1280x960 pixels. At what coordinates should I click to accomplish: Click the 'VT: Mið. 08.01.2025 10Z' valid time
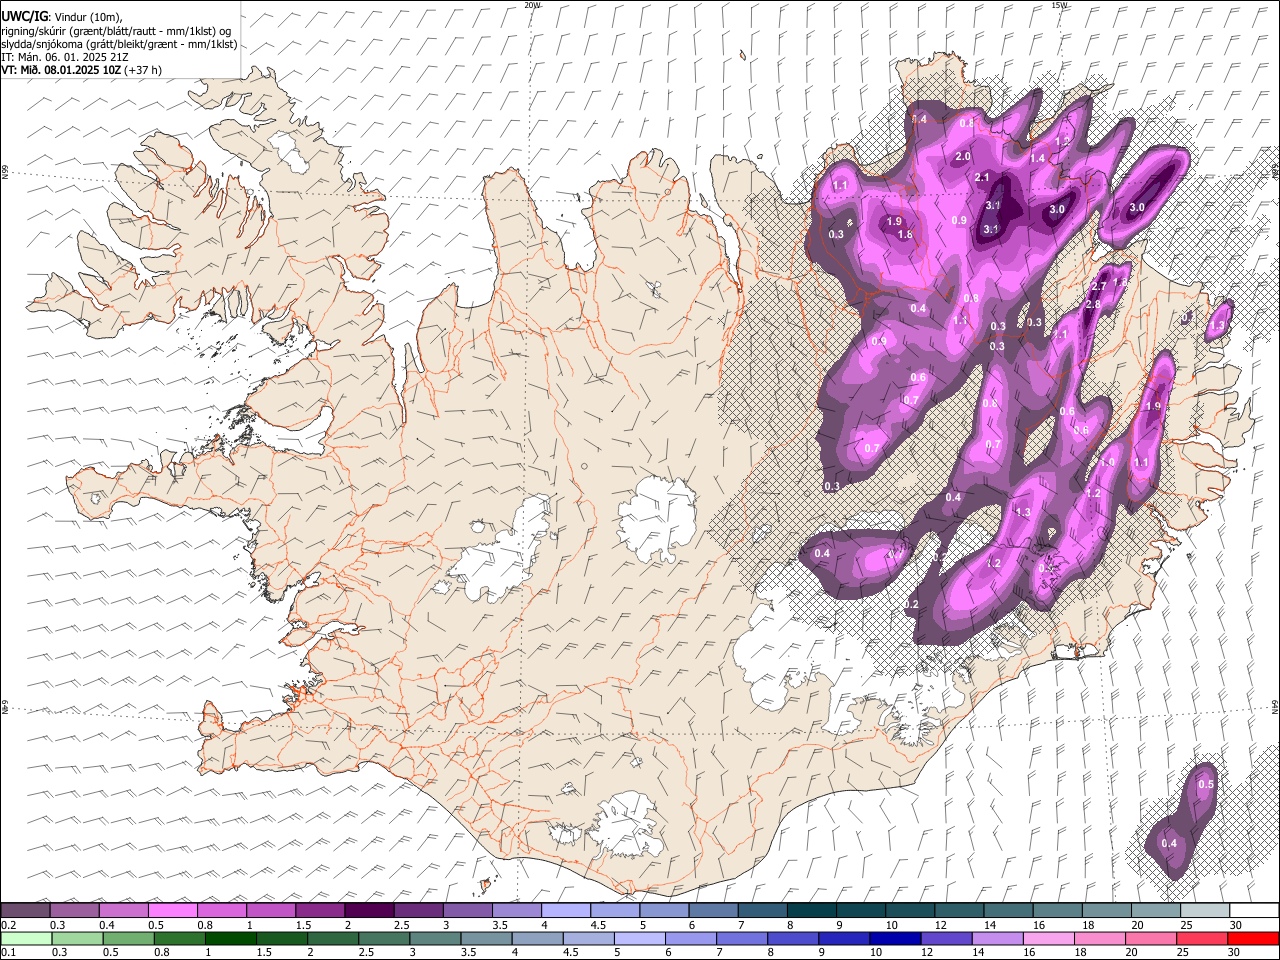tap(61, 70)
